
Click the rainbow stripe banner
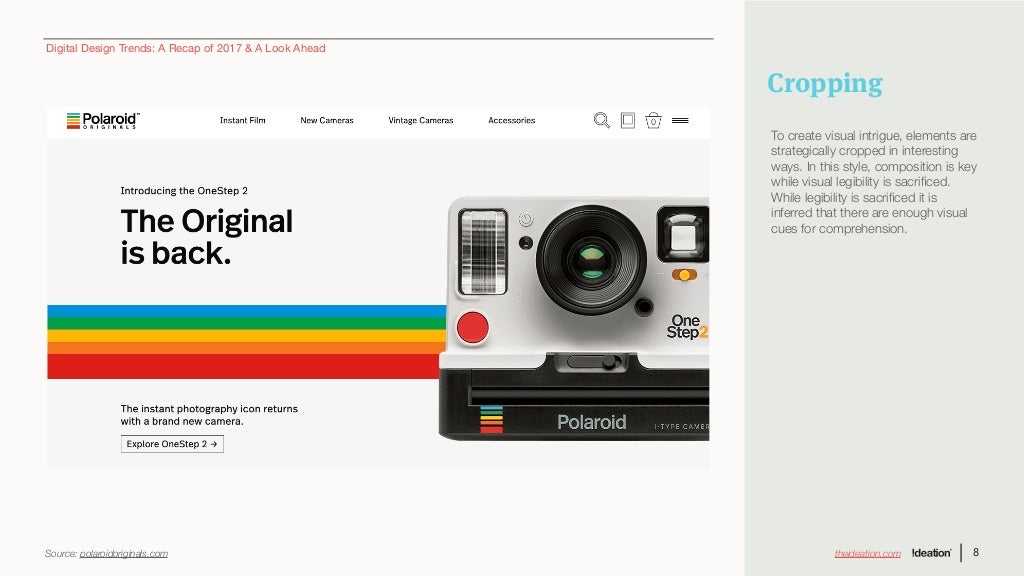coord(247,342)
